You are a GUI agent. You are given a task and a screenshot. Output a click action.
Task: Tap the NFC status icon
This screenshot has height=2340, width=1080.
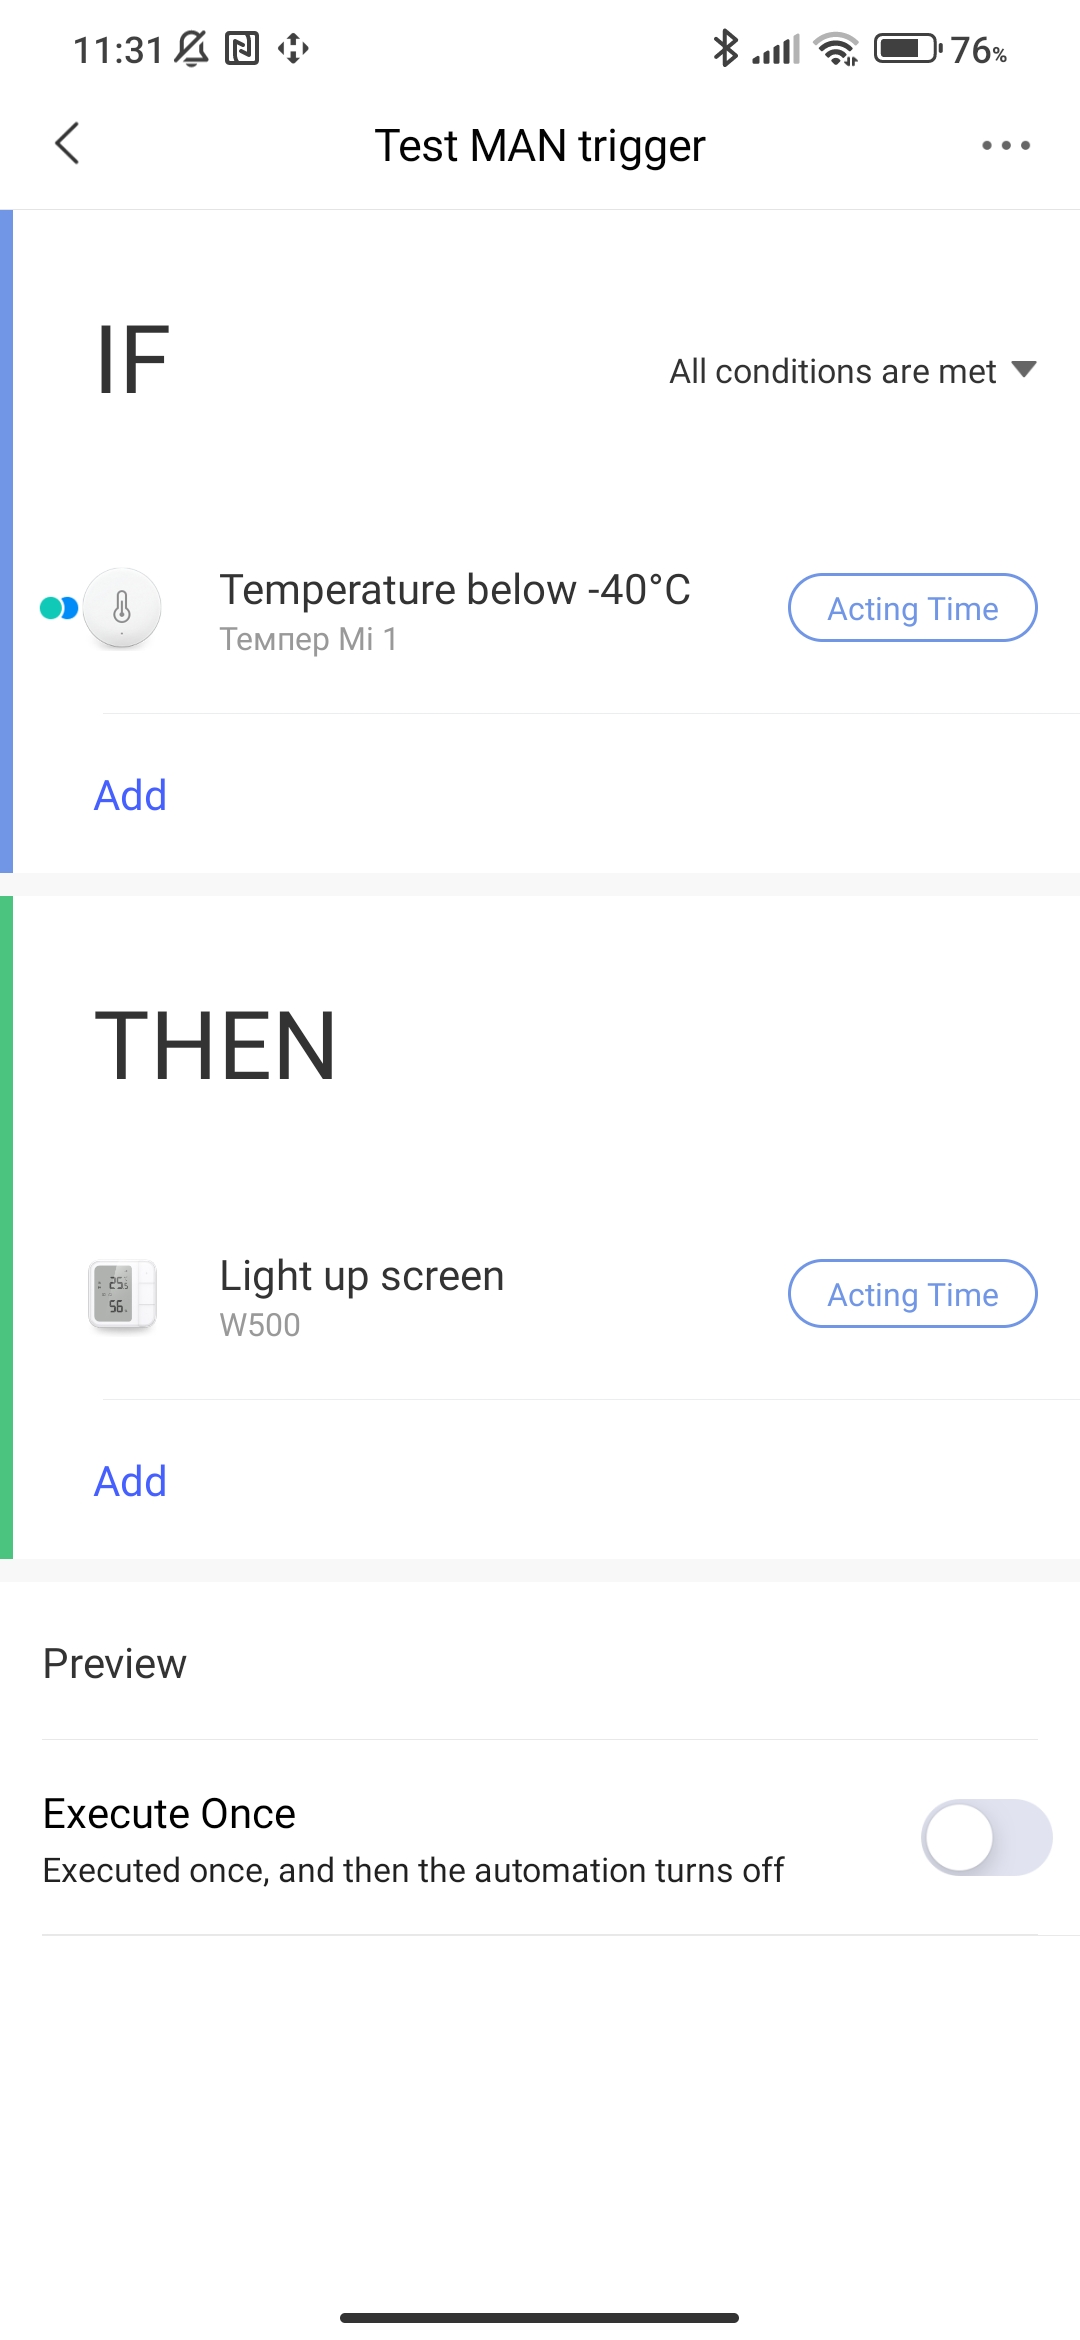click(x=242, y=48)
